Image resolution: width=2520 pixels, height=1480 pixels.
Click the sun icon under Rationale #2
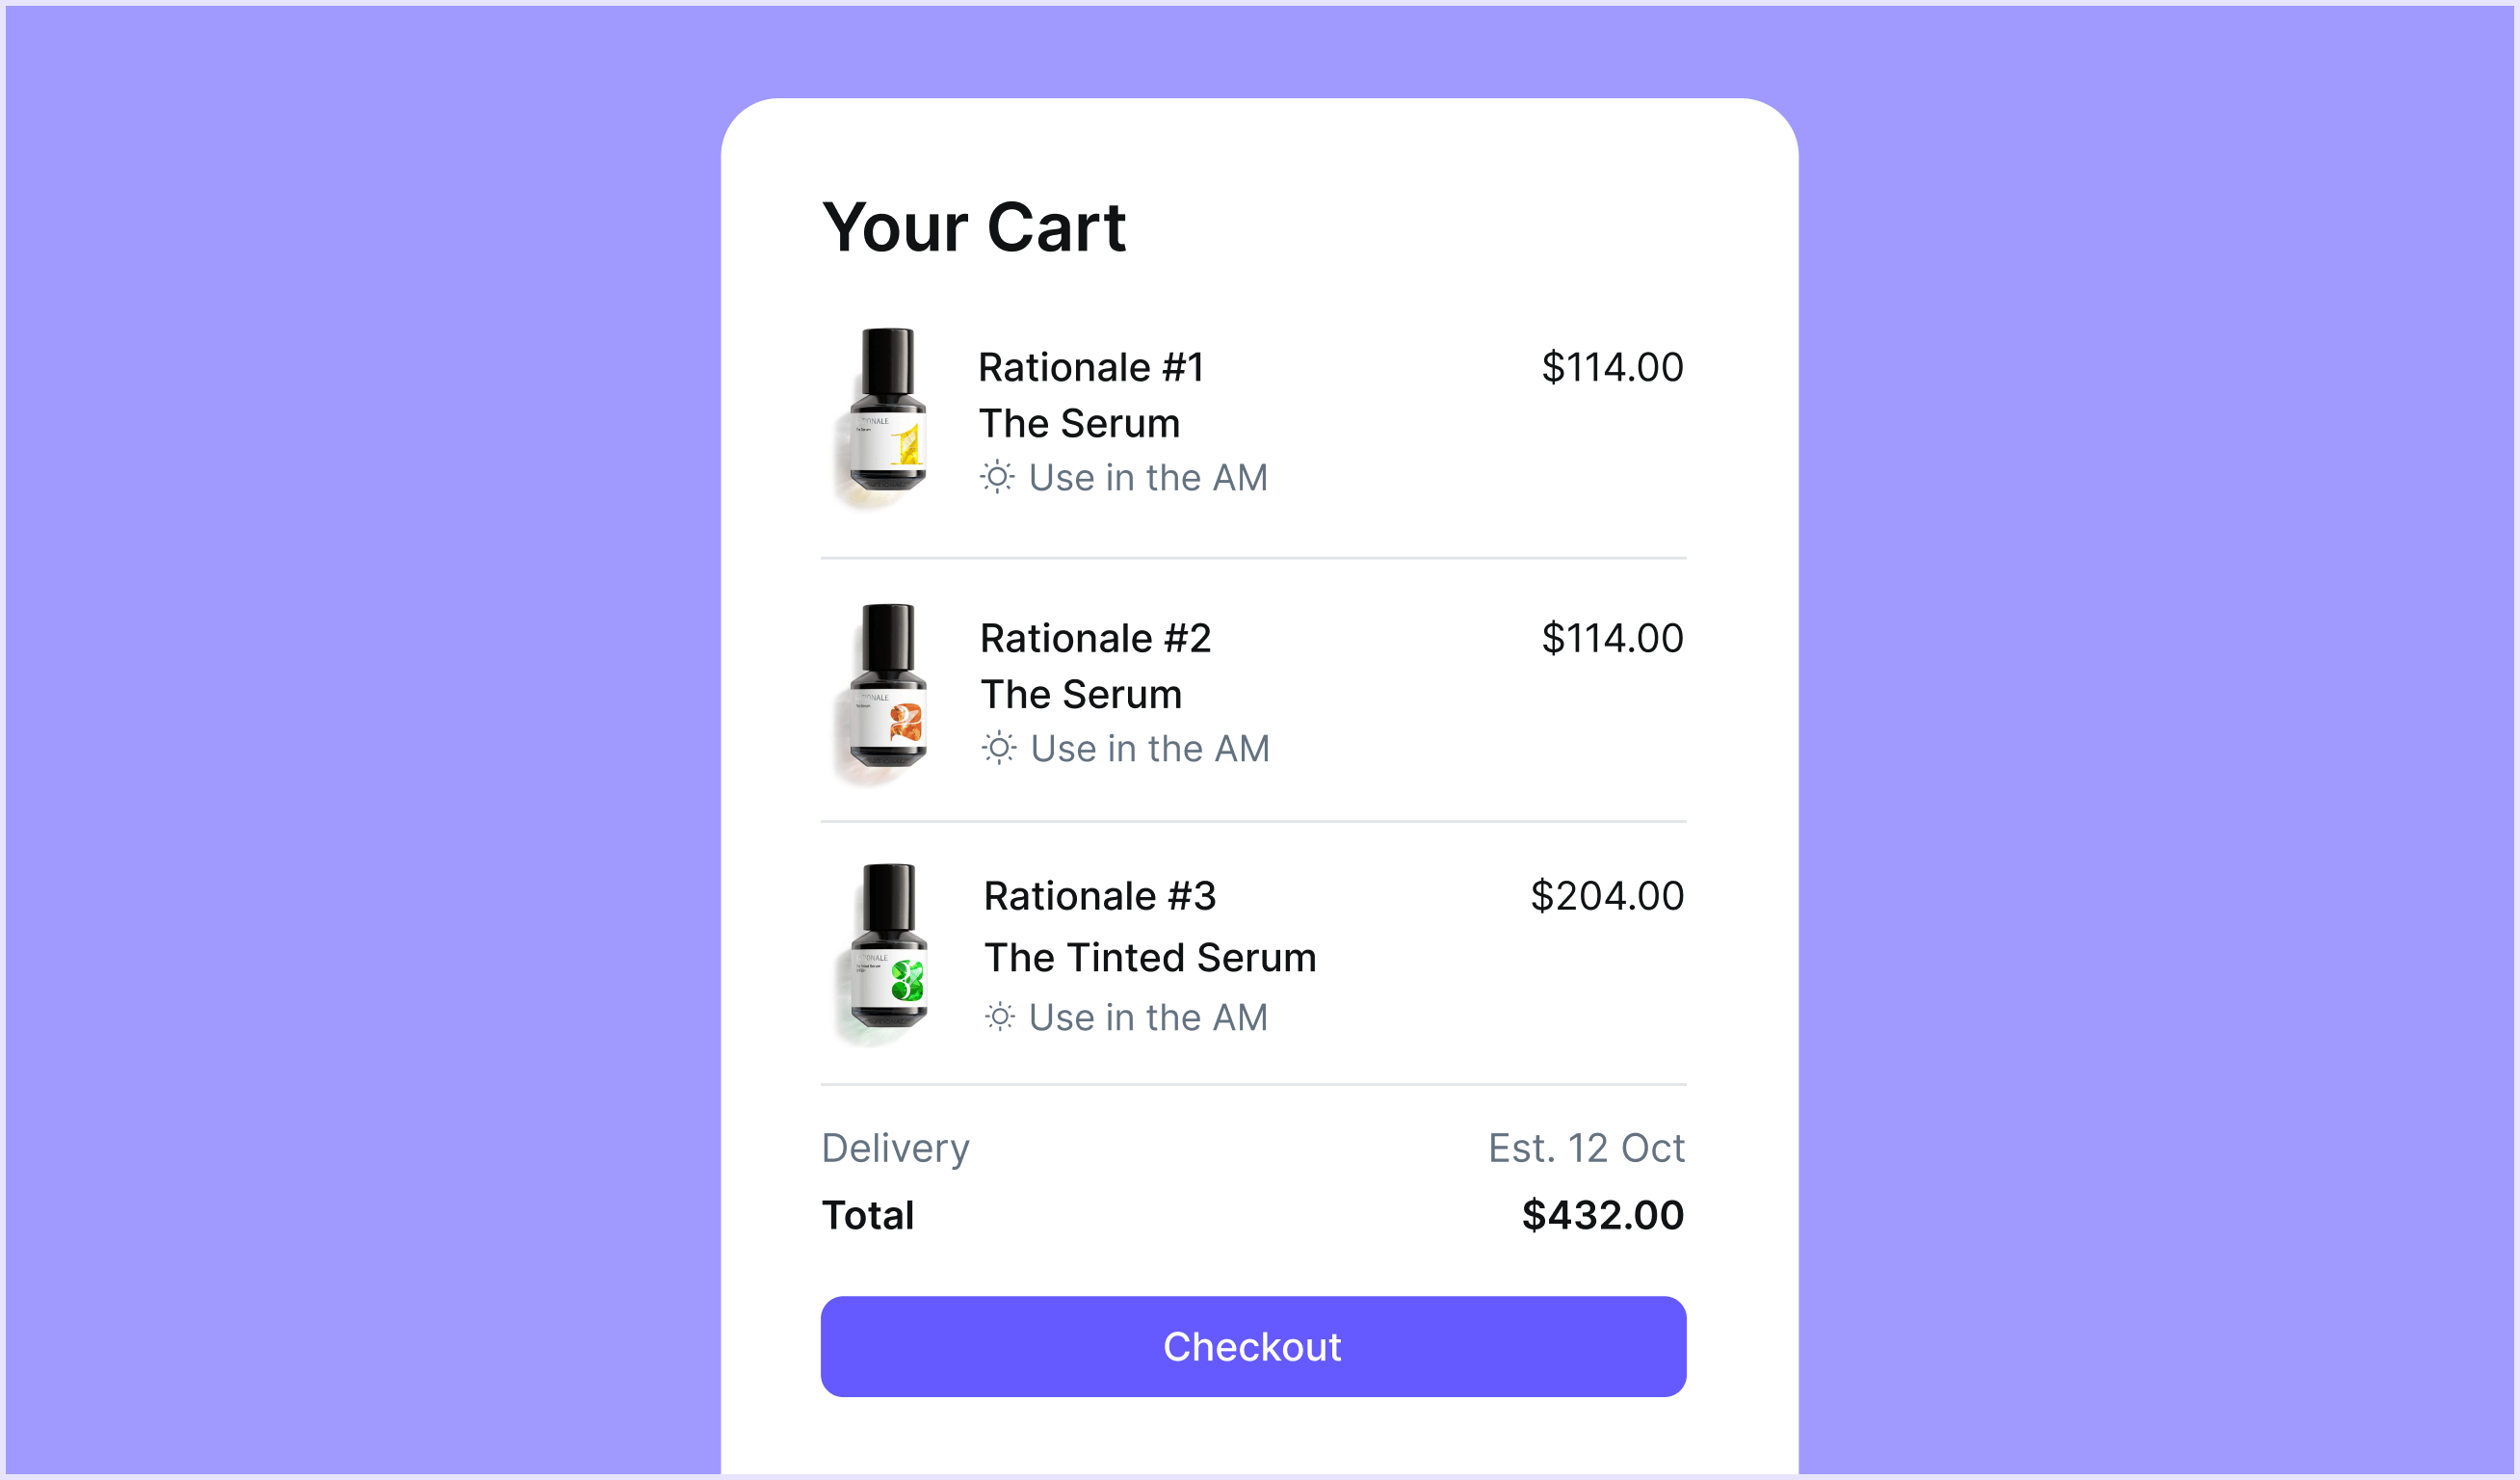coord(999,748)
